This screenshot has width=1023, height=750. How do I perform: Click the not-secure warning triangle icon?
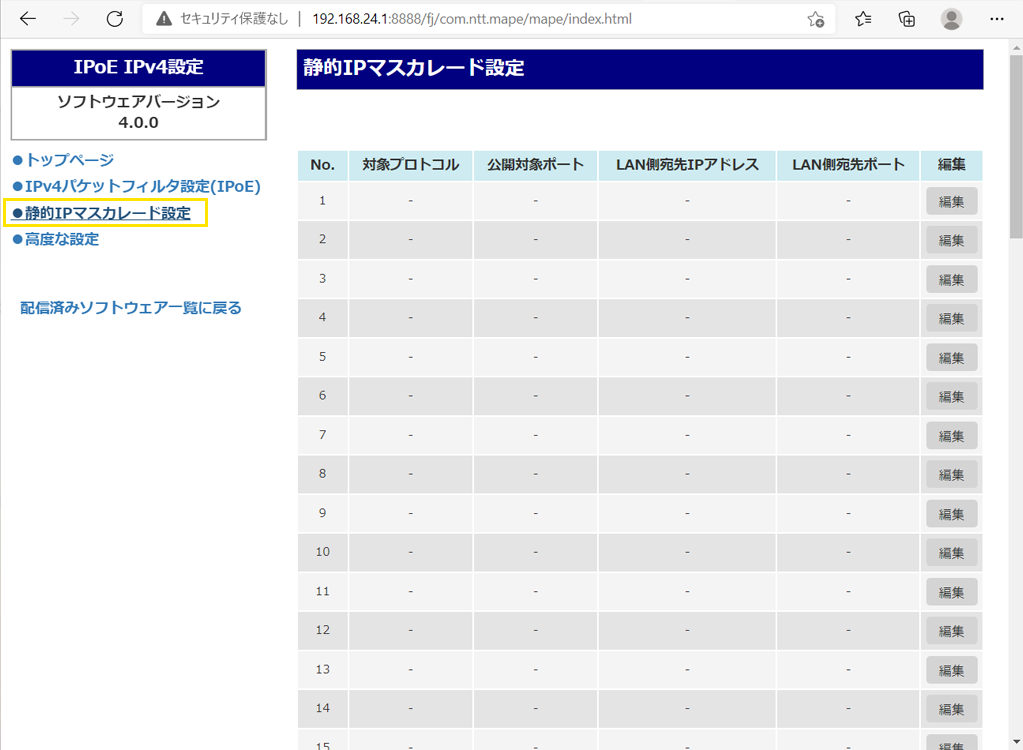[x=164, y=19]
